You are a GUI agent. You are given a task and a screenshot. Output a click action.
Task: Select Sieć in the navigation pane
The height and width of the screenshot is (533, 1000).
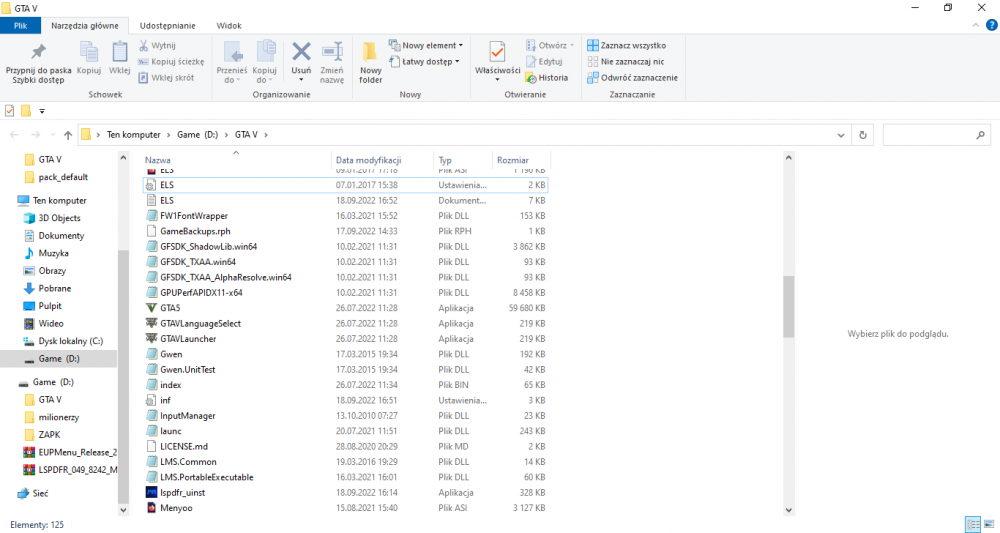tap(40, 493)
